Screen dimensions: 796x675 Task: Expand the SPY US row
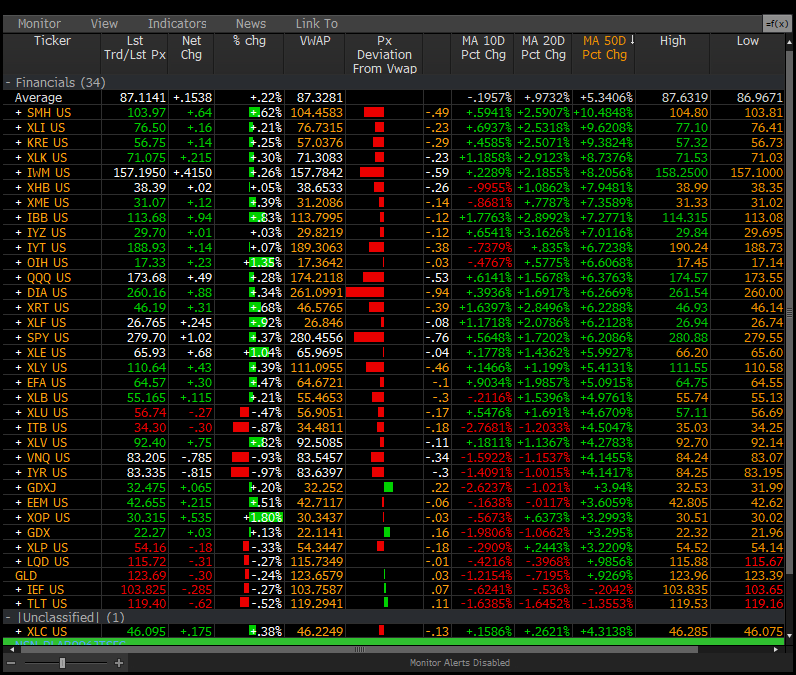18,338
